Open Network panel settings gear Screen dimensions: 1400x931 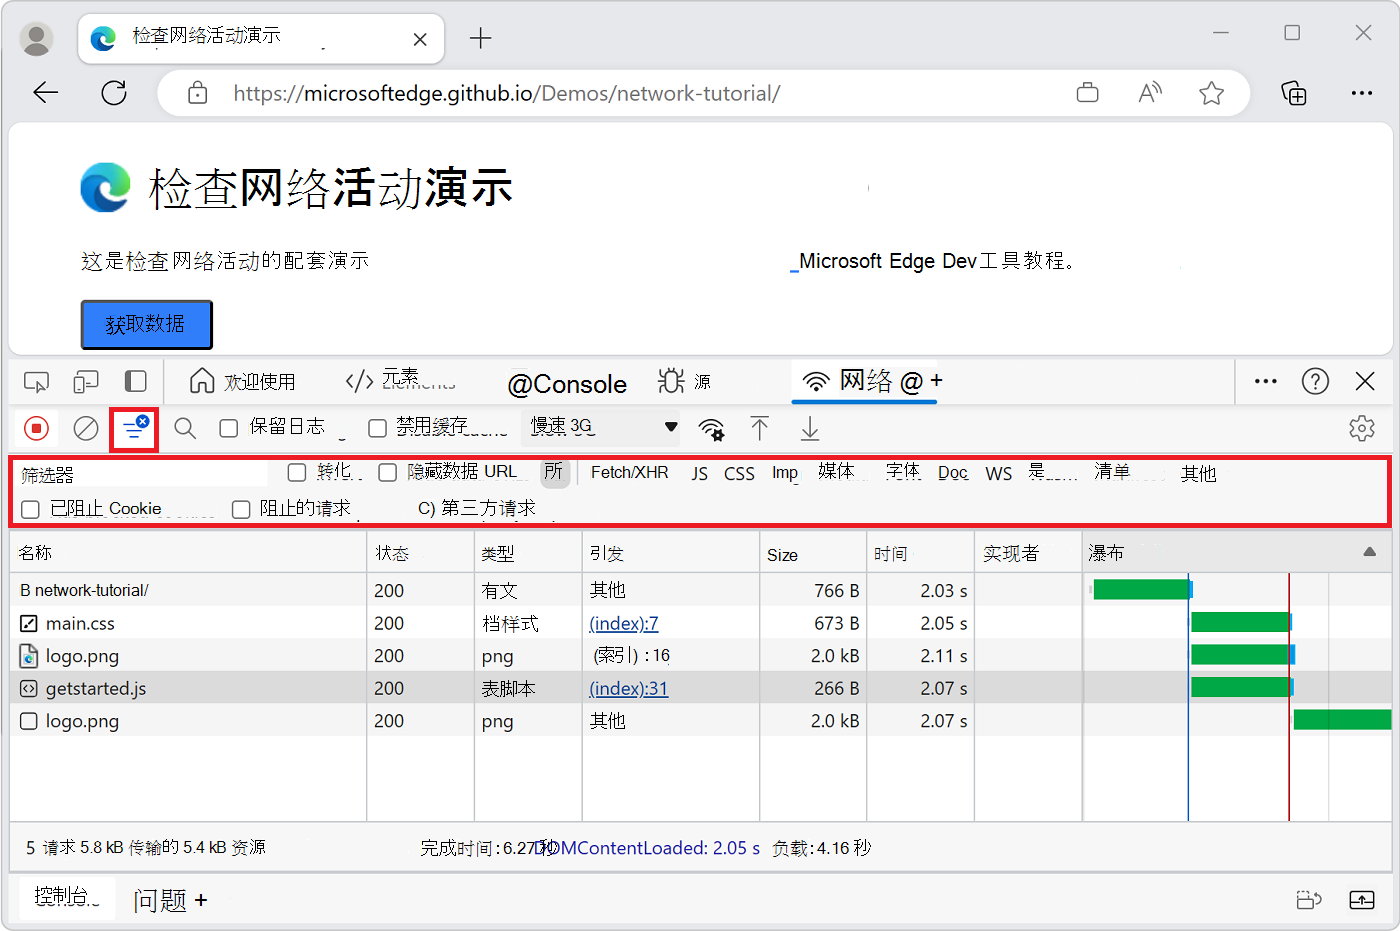1362,428
